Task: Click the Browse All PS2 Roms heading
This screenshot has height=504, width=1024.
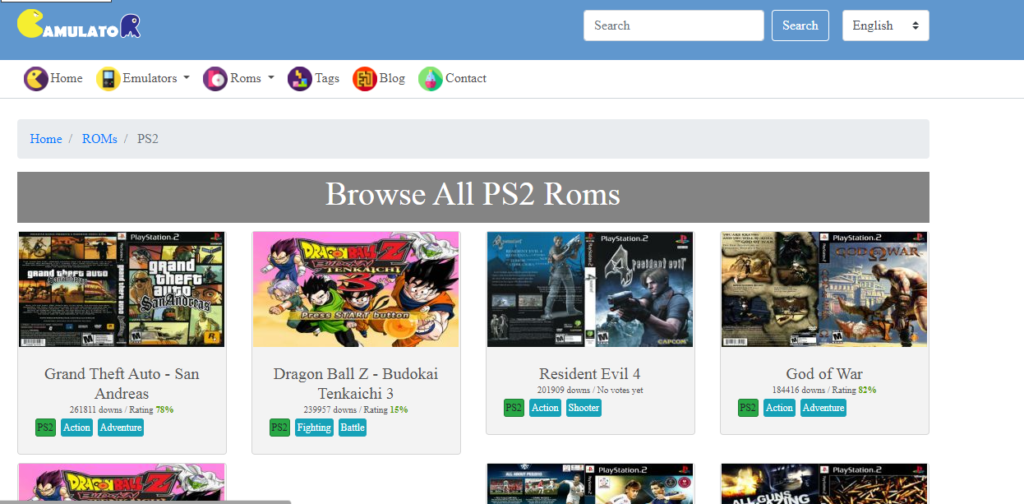Action: click(x=473, y=195)
